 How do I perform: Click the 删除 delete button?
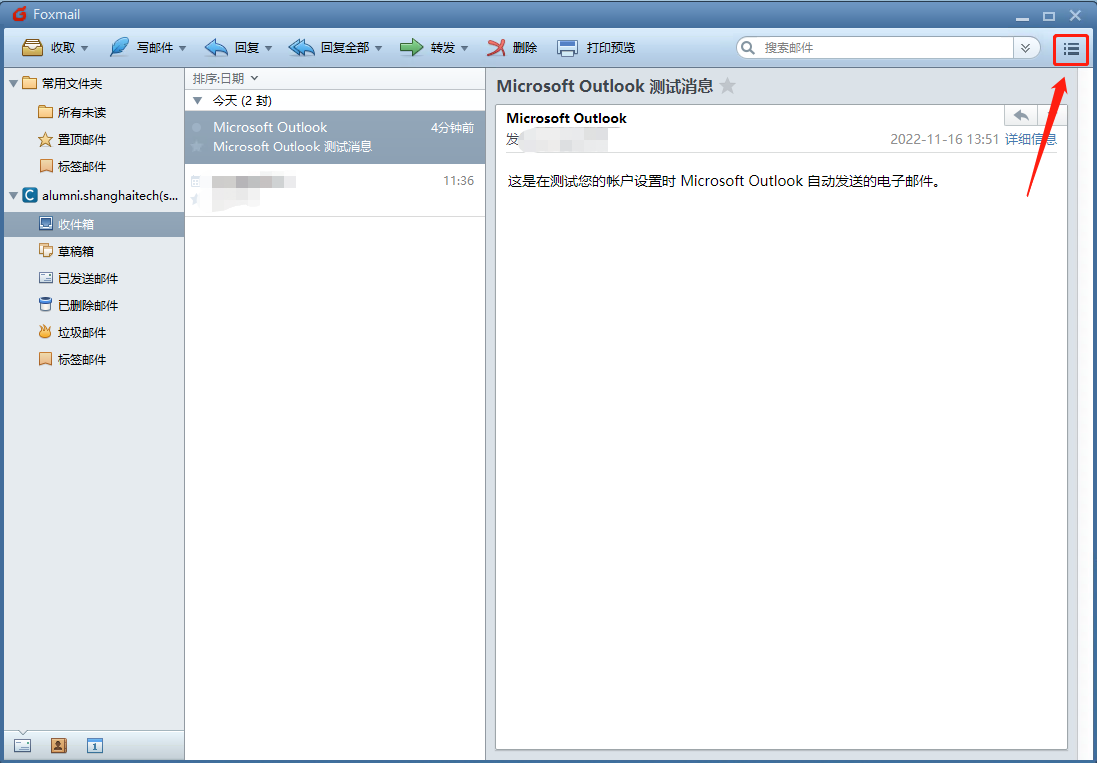(512, 48)
